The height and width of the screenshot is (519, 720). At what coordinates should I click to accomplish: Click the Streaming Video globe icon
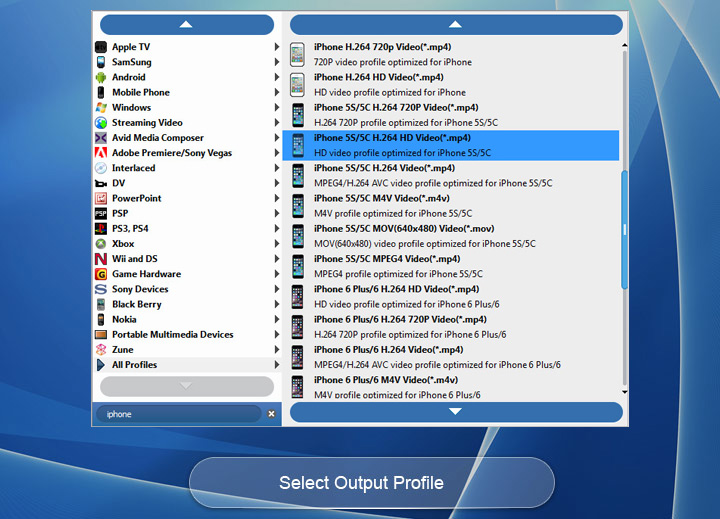tap(101, 123)
